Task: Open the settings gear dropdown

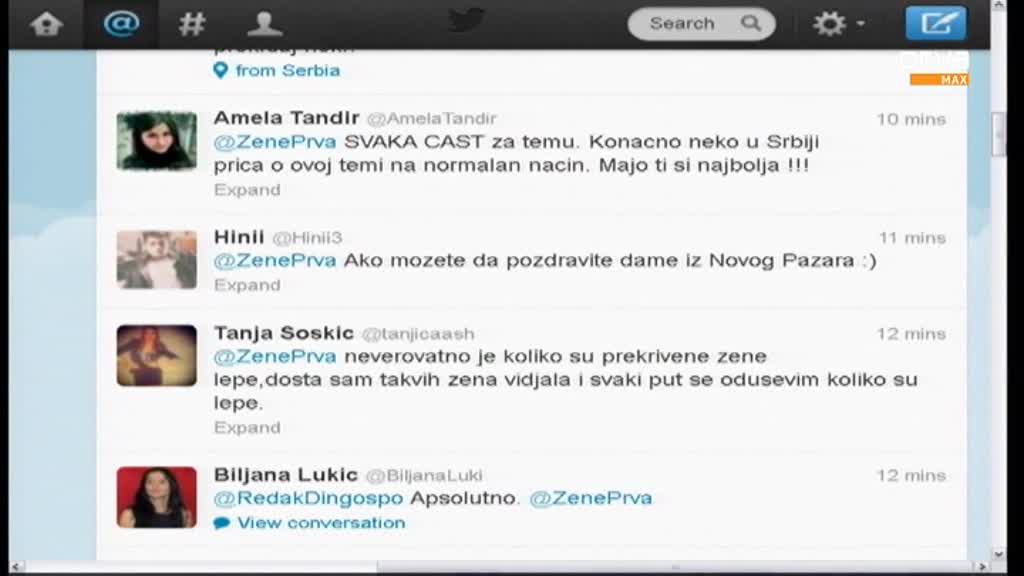Action: (839, 24)
